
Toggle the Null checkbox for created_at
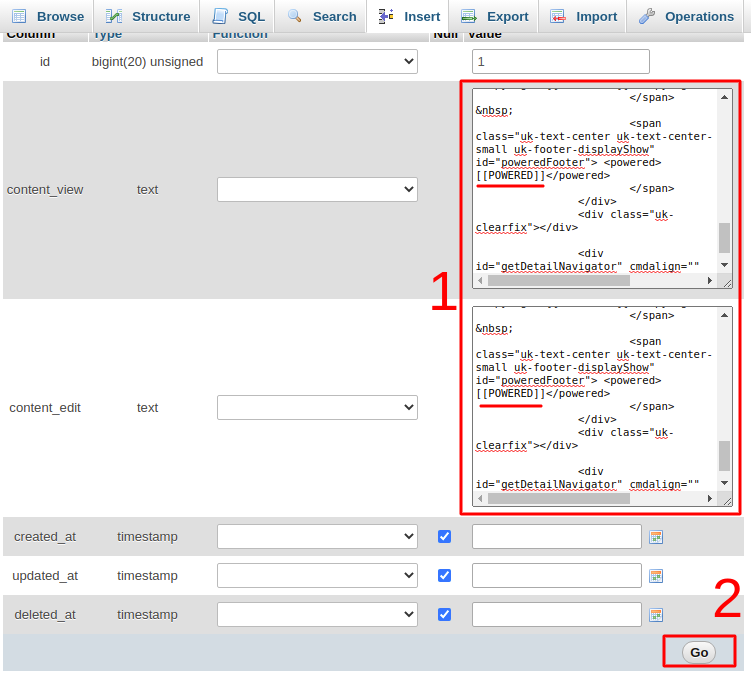click(x=444, y=537)
